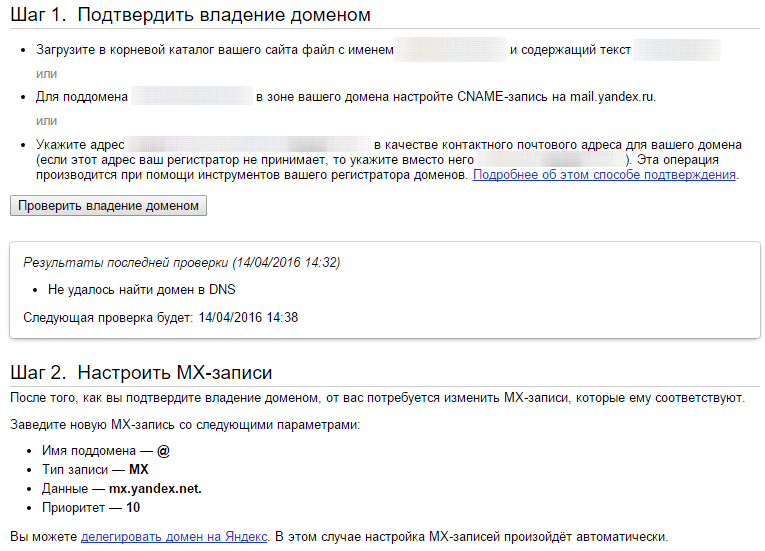This screenshot has width=765, height=551.
Task: Click the "Проверить владение доменом" button
Action: (108, 206)
